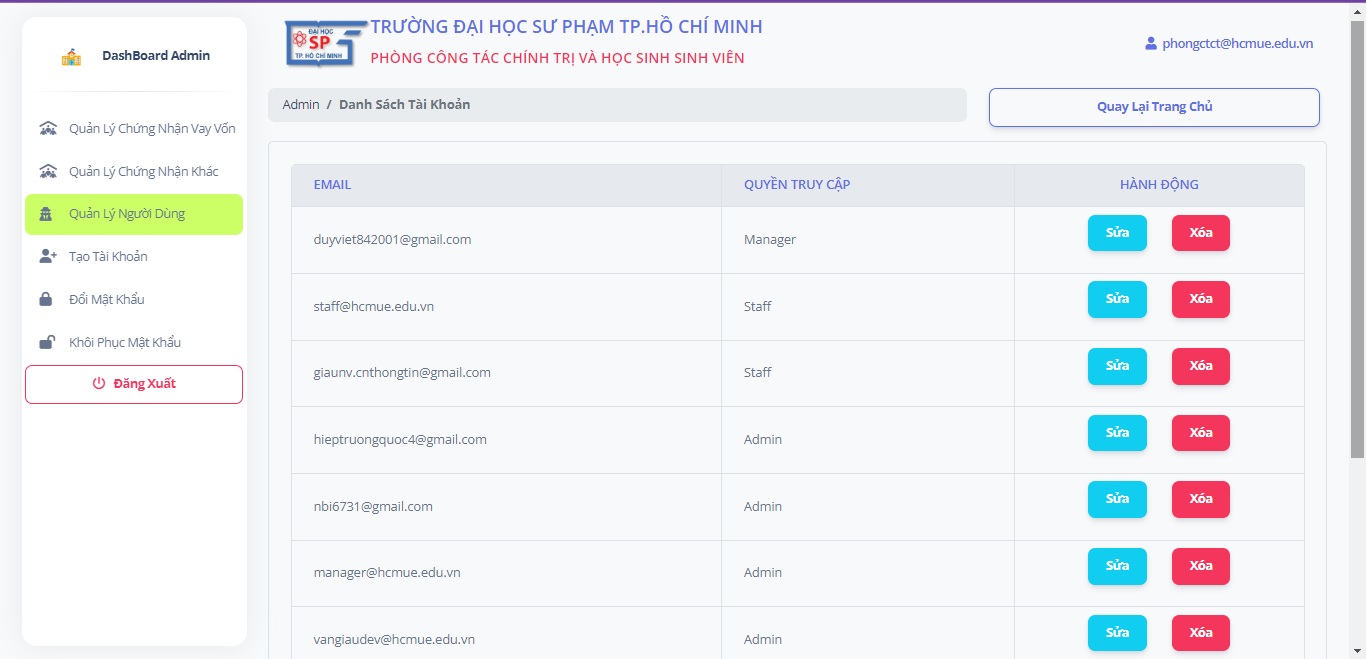Click the briefcase icon beside DashBoard Admin
Viewport: 1366px width, 659px height.
70,56
